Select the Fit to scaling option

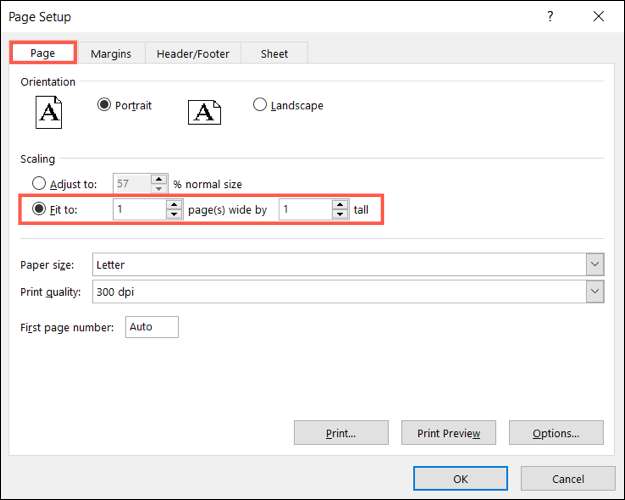[40, 210]
